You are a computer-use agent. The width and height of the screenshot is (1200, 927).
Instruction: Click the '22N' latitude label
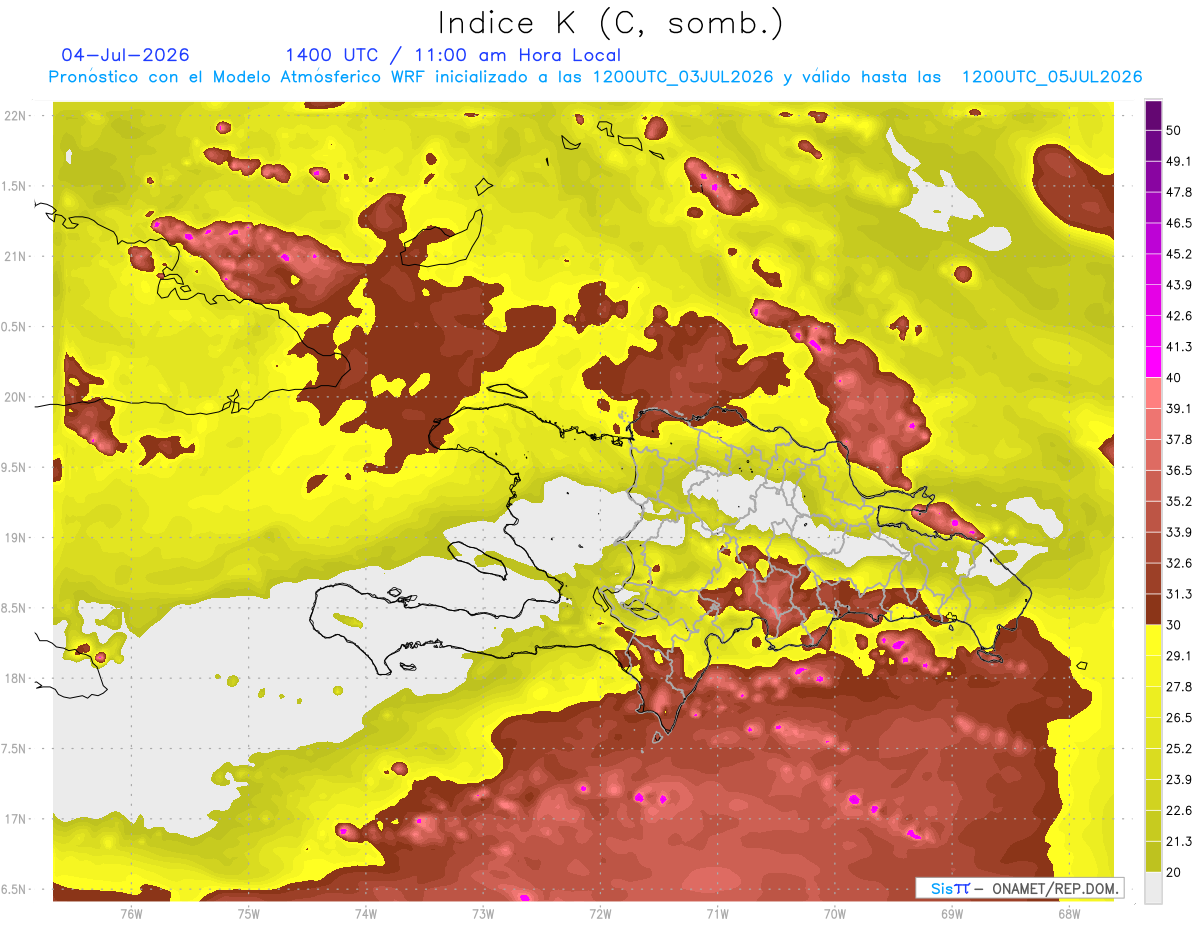click(x=15, y=115)
